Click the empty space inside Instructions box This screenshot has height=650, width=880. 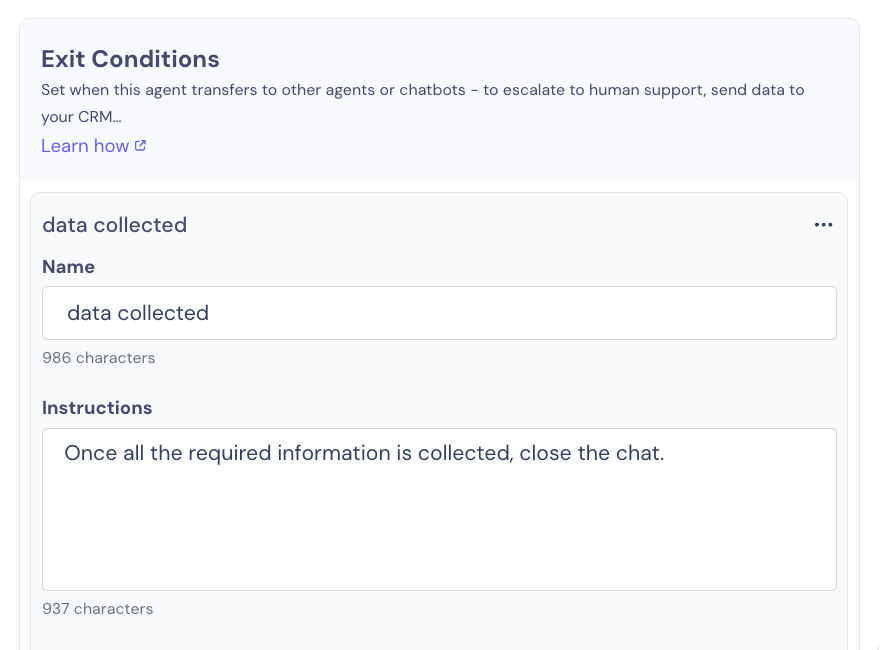tap(439, 528)
